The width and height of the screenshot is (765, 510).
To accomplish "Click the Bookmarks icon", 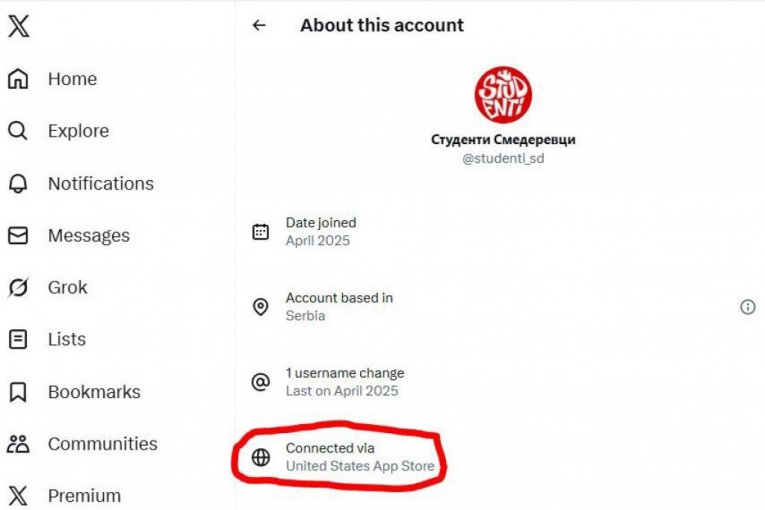I will pyautogui.click(x=18, y=392).
